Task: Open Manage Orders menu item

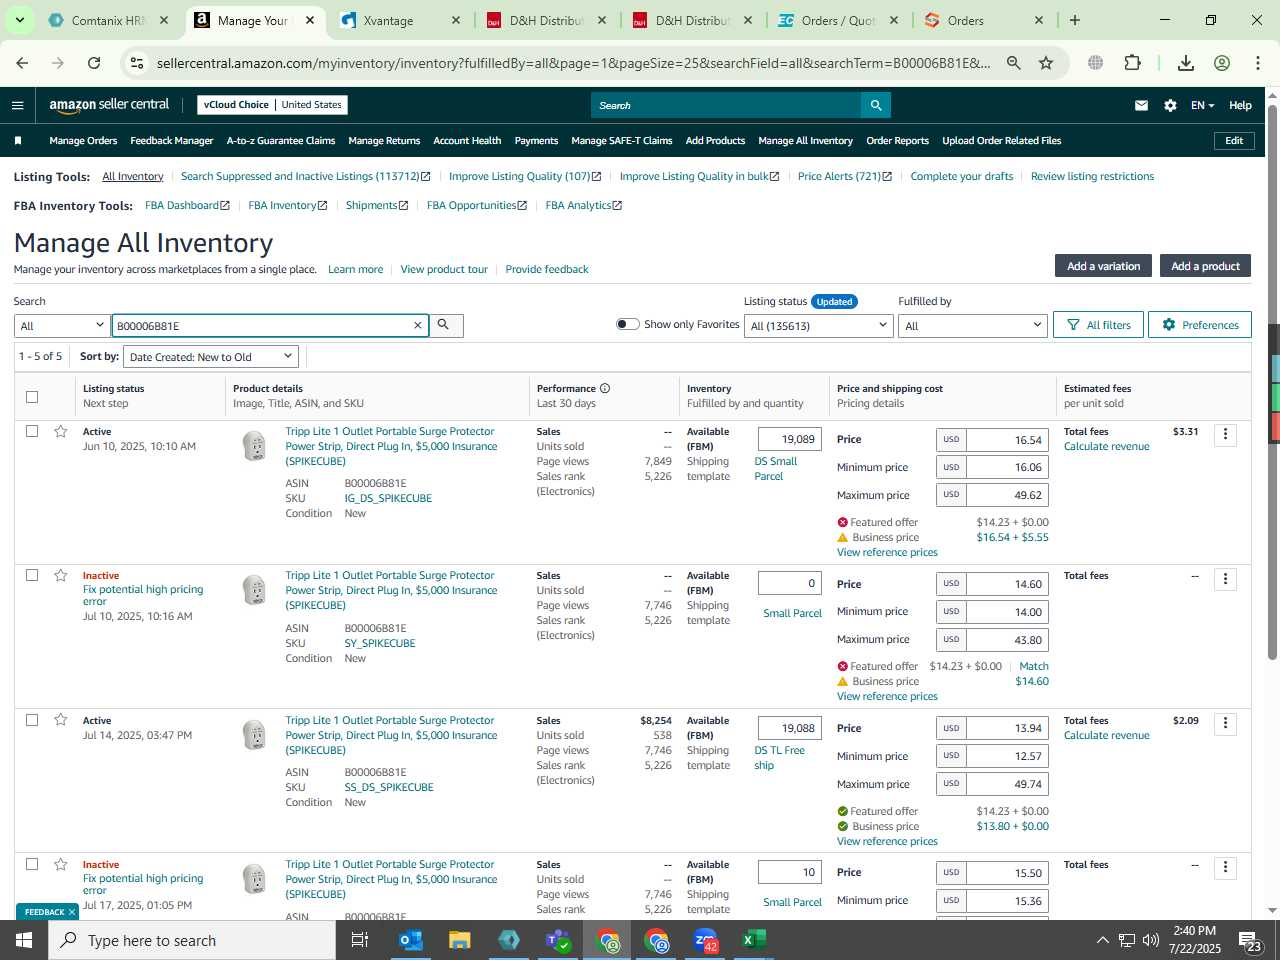Action: point(83,141)
